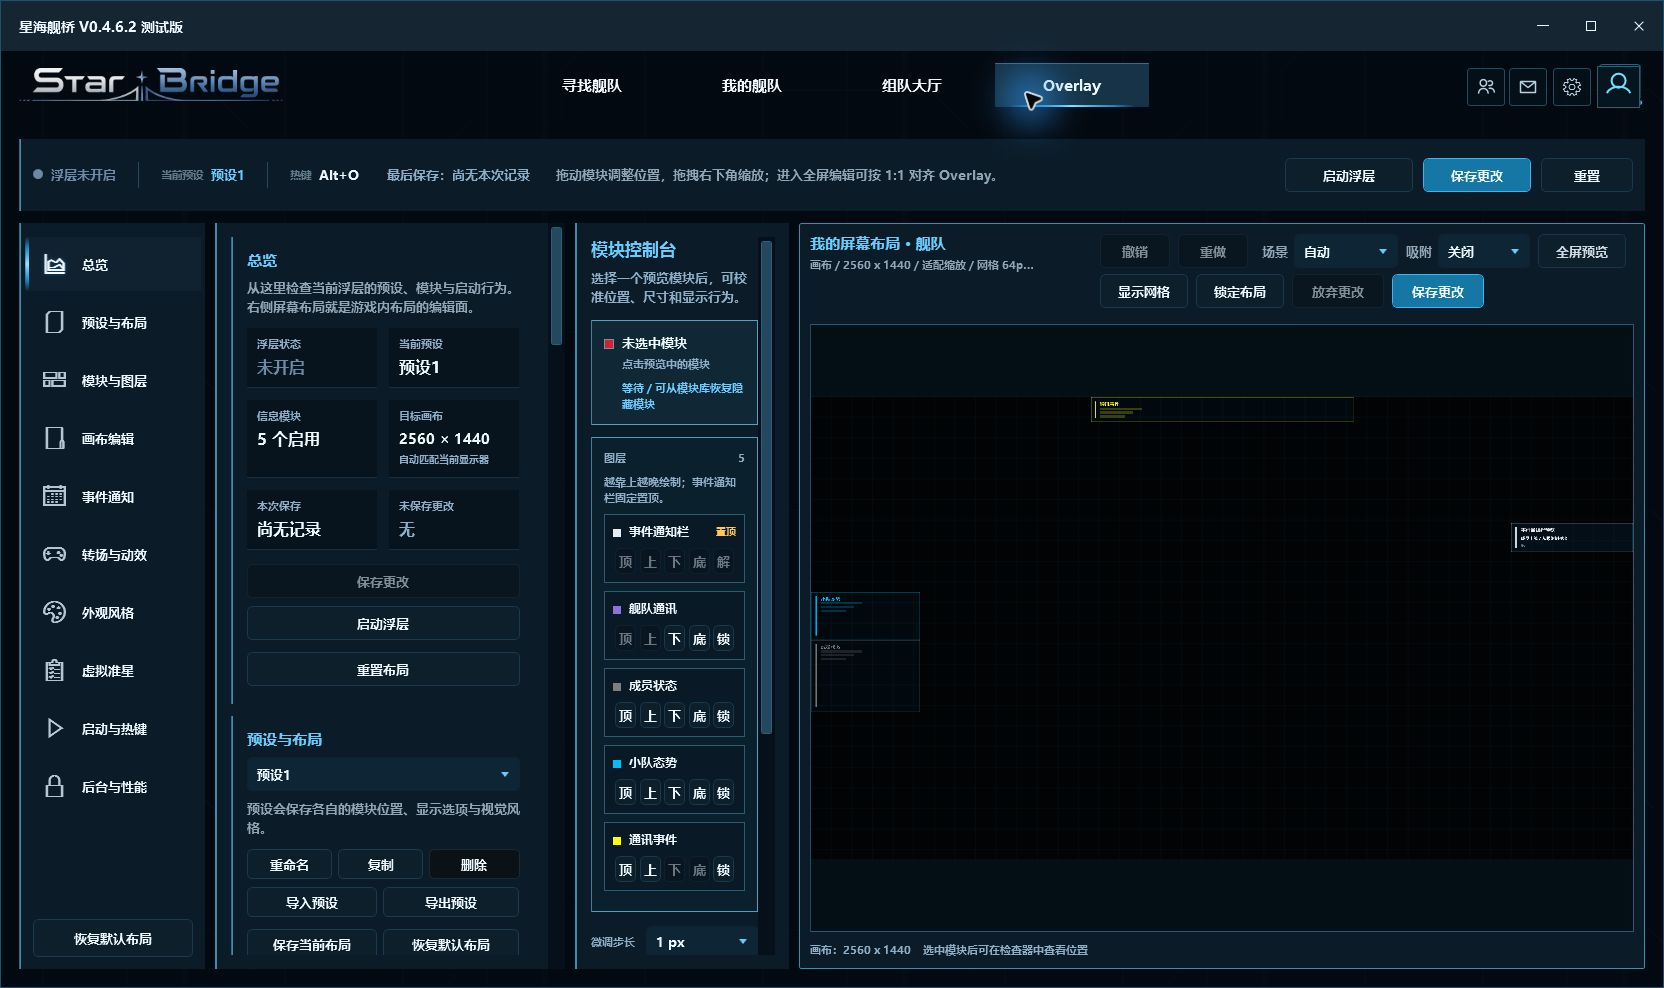Open the 吸附 dropdown set to 关闭
1664x988 pixels.
[x=1484, y=252]
